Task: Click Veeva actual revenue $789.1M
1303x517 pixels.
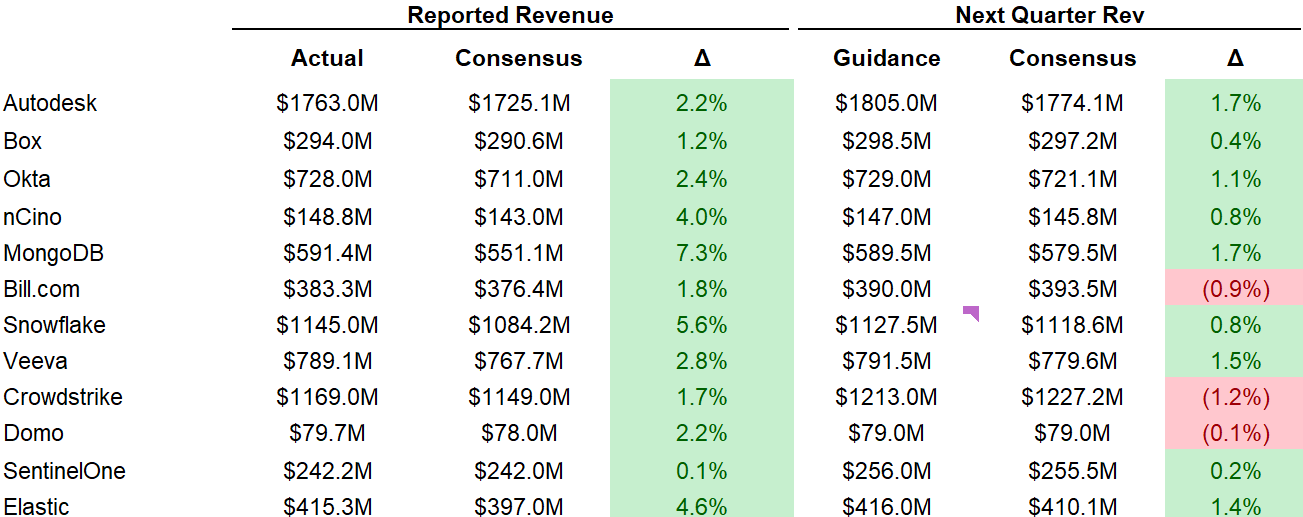Action: click(x=327, y=361)
